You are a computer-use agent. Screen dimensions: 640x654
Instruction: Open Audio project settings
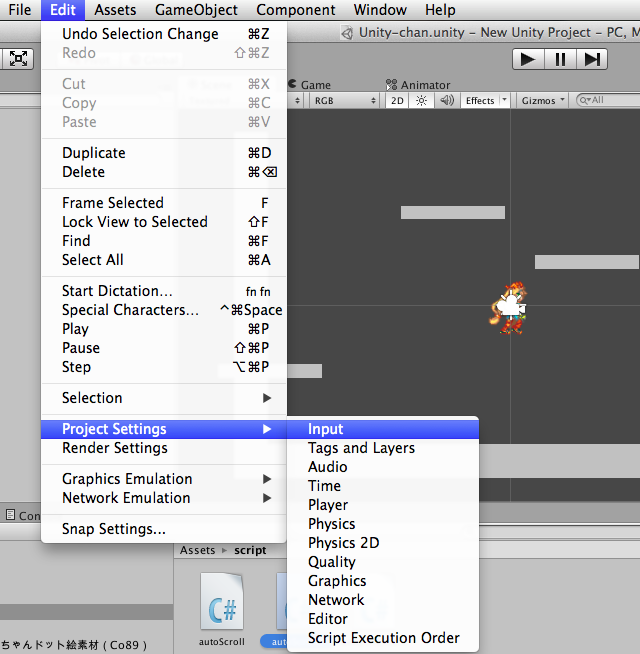coord(383,467)
